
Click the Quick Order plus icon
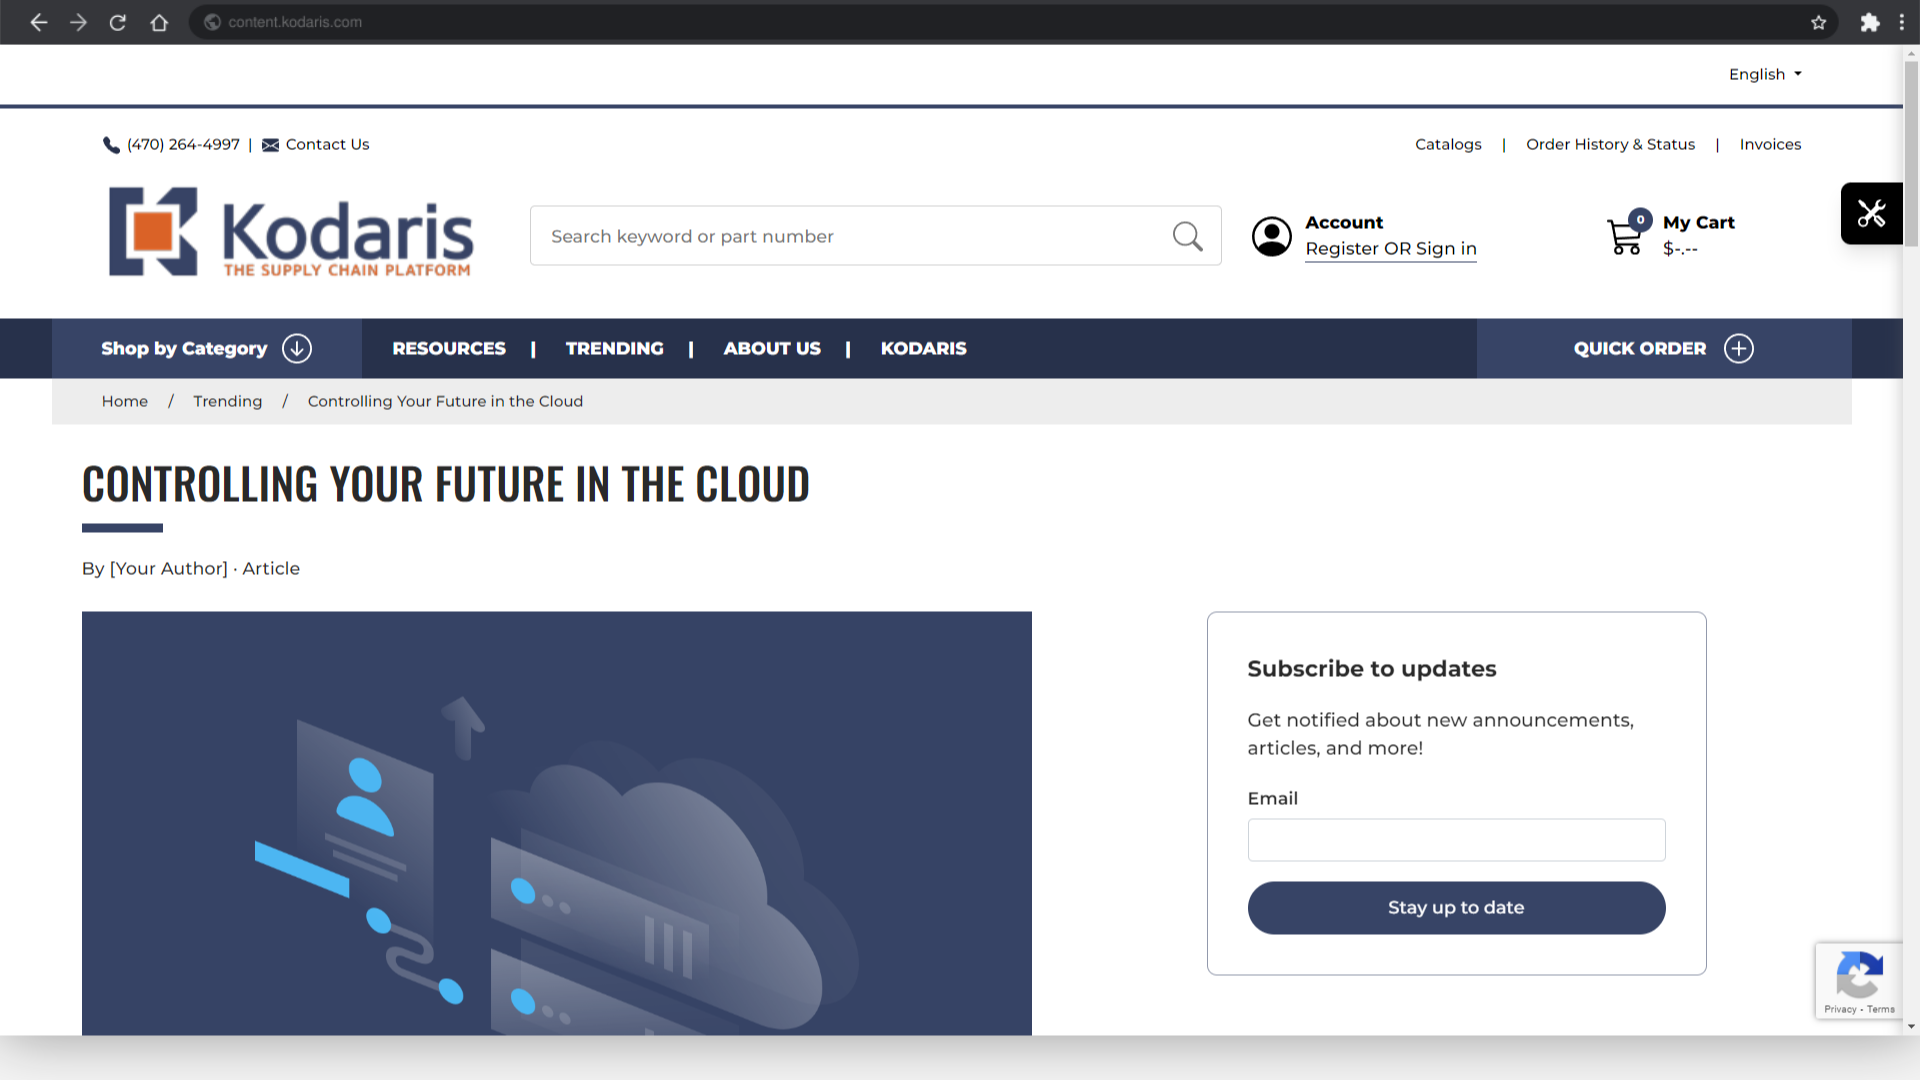(x=1739, y=348)
